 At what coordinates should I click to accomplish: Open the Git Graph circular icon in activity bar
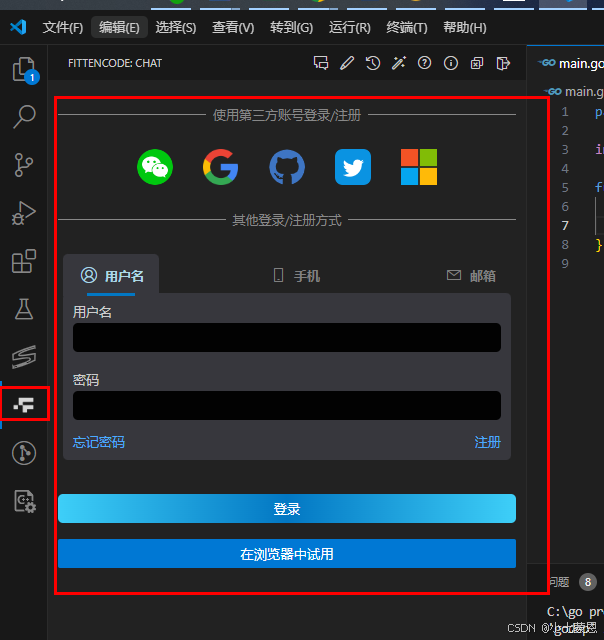tap(24, 453)
